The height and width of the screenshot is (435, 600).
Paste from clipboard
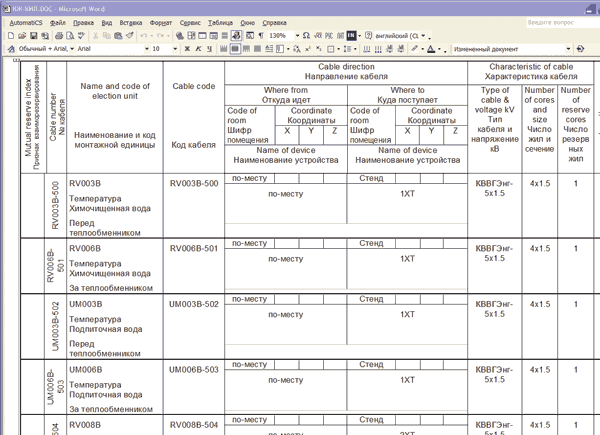[x=118, y=36]
